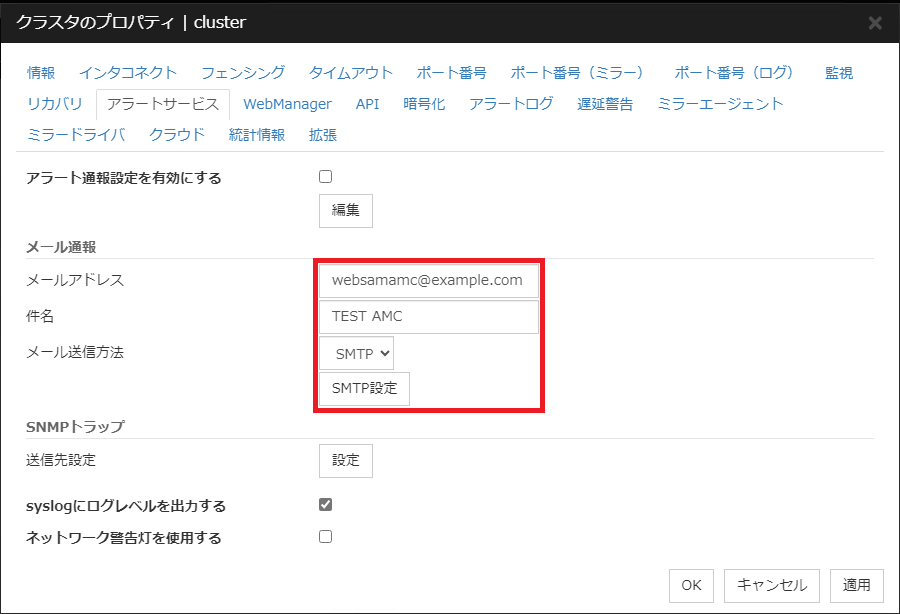900x614 pixels.
Task: Close the cluster properties dialog
Action: [874, 22]
